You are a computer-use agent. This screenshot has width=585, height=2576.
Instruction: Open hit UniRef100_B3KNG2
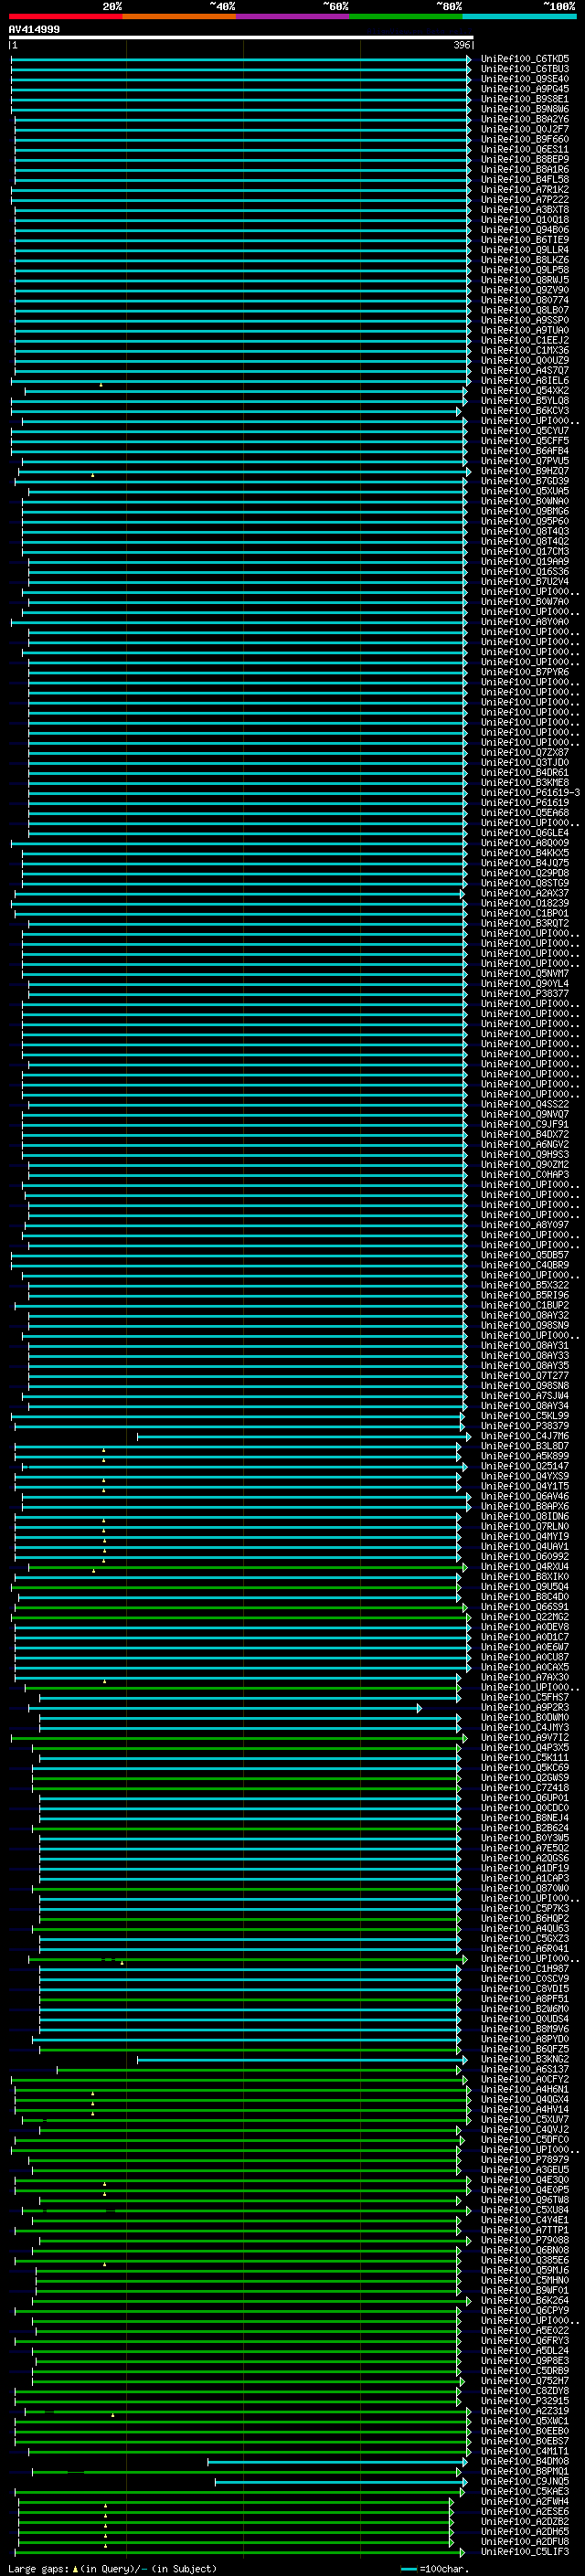tap(525, 2059)
